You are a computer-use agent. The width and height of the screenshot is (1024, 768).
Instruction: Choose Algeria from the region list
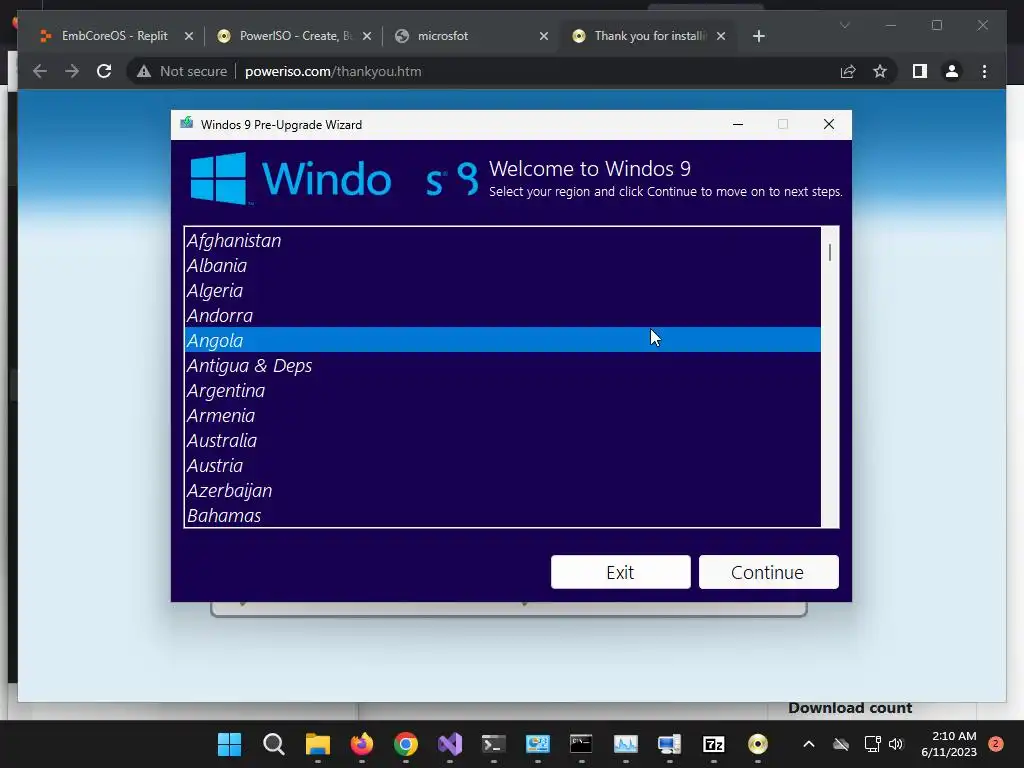503,291
